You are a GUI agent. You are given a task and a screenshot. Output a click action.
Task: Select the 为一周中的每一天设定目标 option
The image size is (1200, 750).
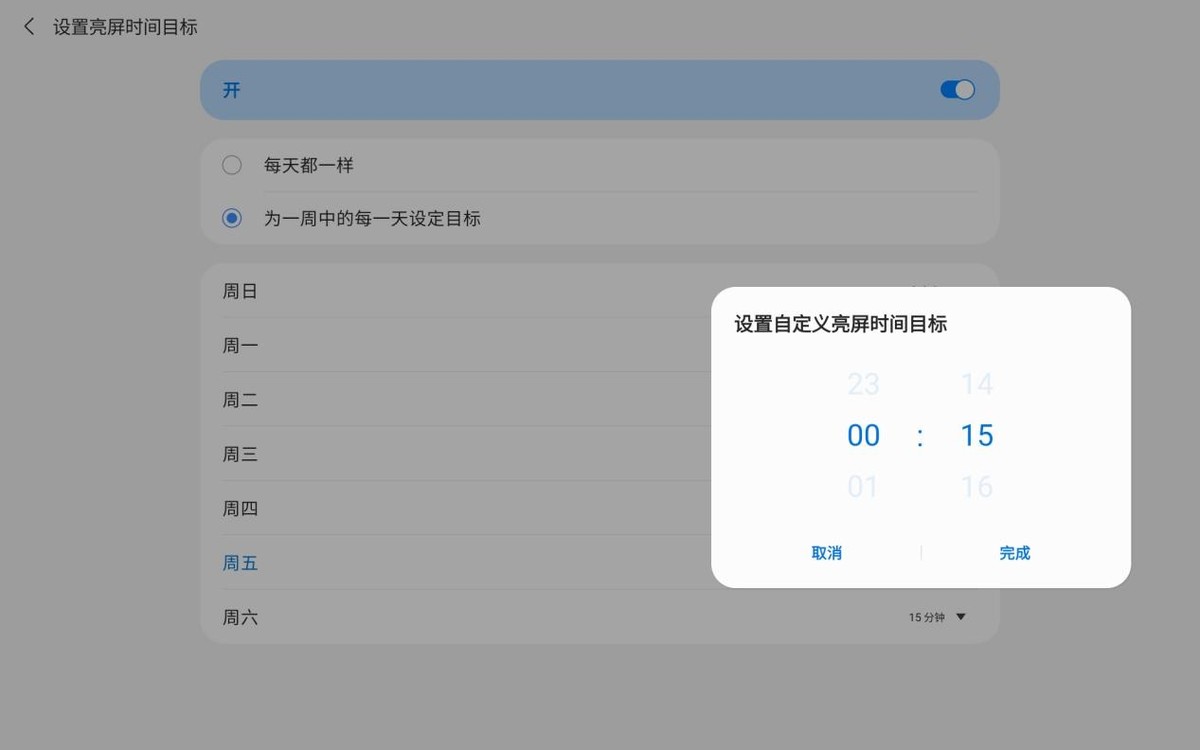point(231,218)
